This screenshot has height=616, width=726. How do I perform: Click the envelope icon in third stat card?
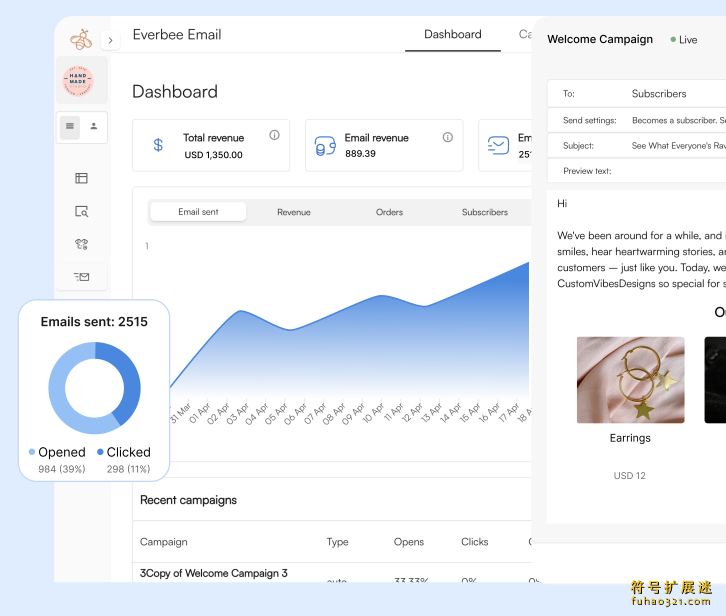pos(498,145)
